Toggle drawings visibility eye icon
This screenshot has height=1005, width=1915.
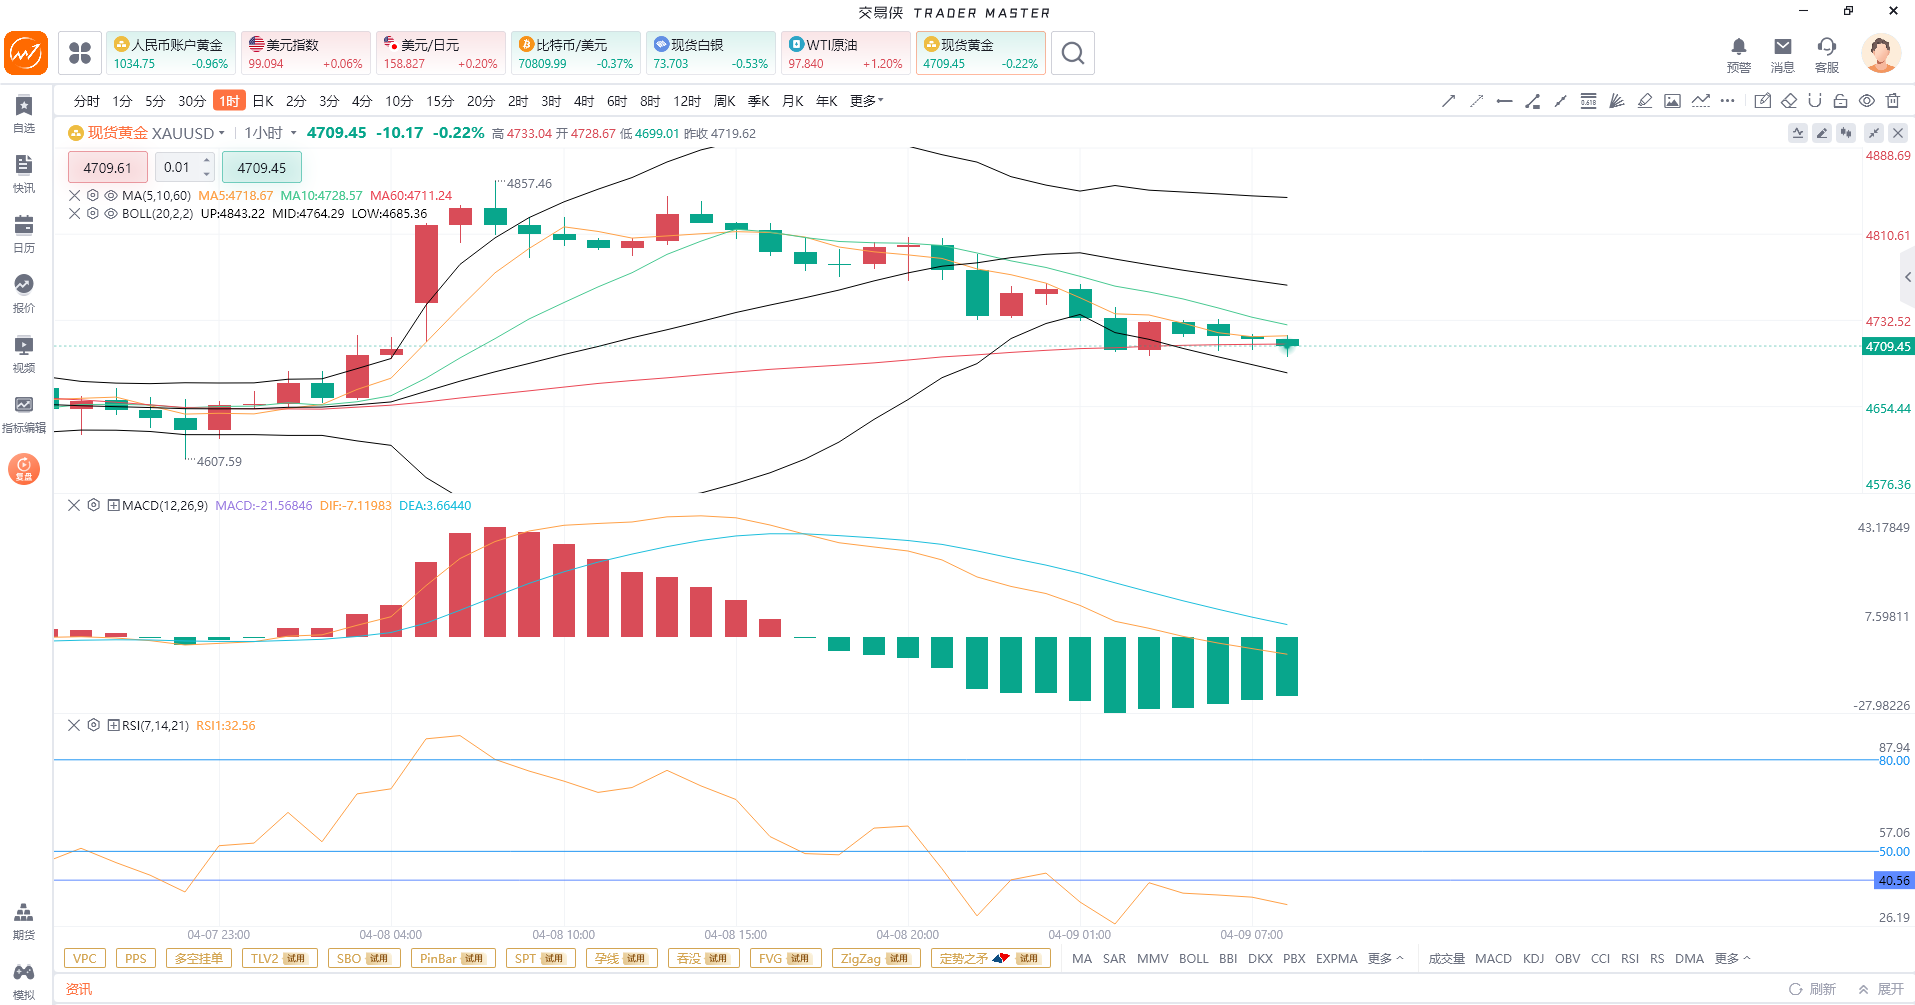pyautogui.click(x=1867, y=101)
